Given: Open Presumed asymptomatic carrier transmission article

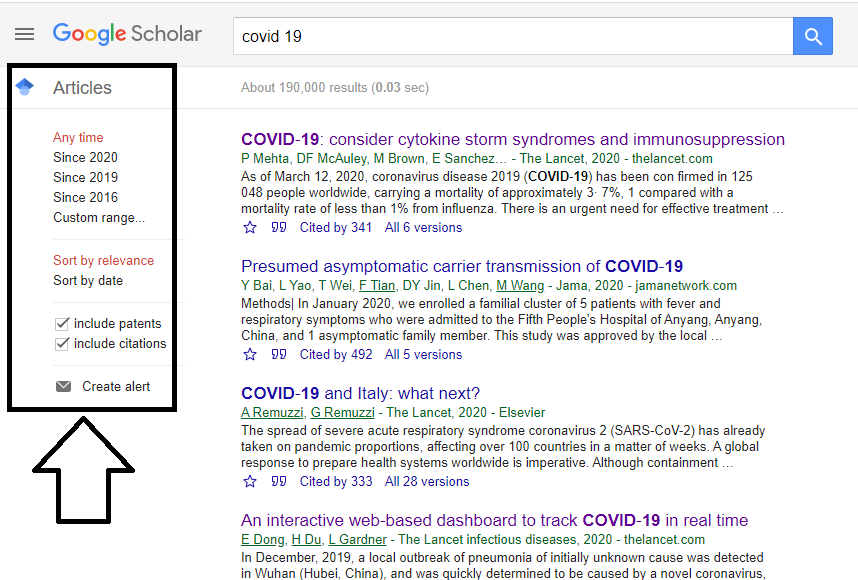Looking at the screenshot, I should [x=462, y=266].
